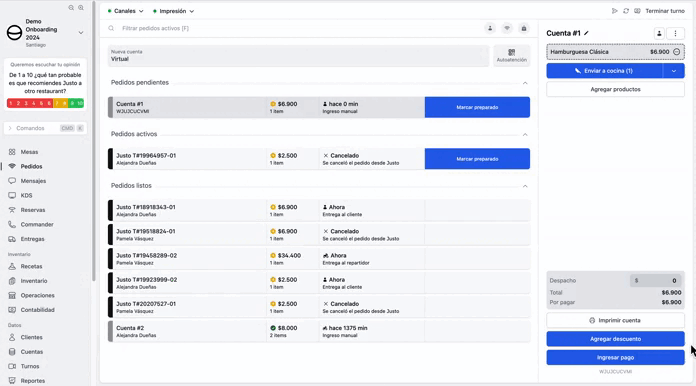Image resolution: width=696 pixels, height=386 pixels.
Task: Click the Despacho amount field
Action: click(655, 280)
